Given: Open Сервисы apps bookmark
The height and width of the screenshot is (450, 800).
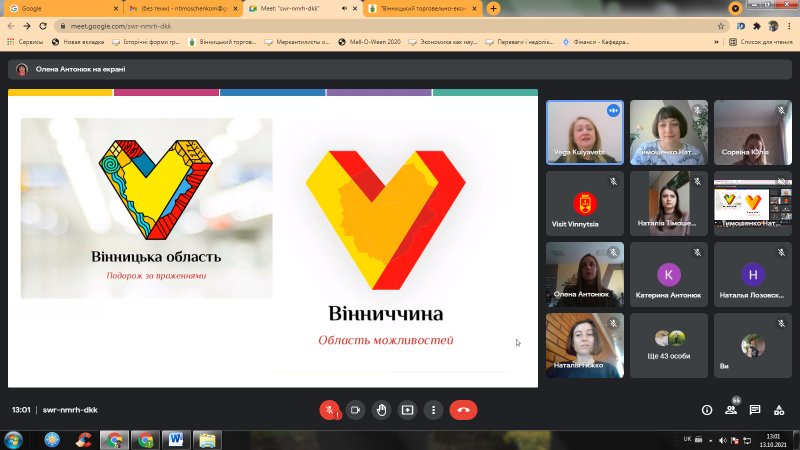Looking at the screenshot, I should (25, 42).
